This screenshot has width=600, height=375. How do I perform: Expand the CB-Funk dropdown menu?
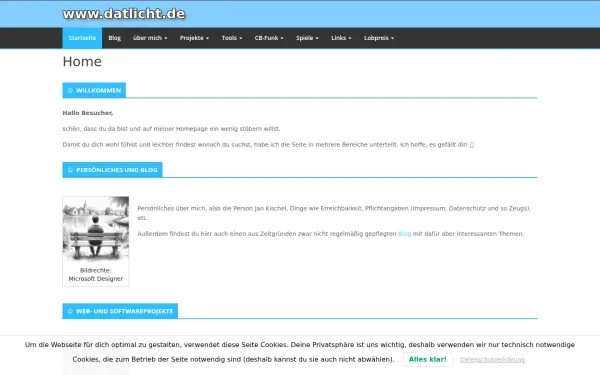269,38
